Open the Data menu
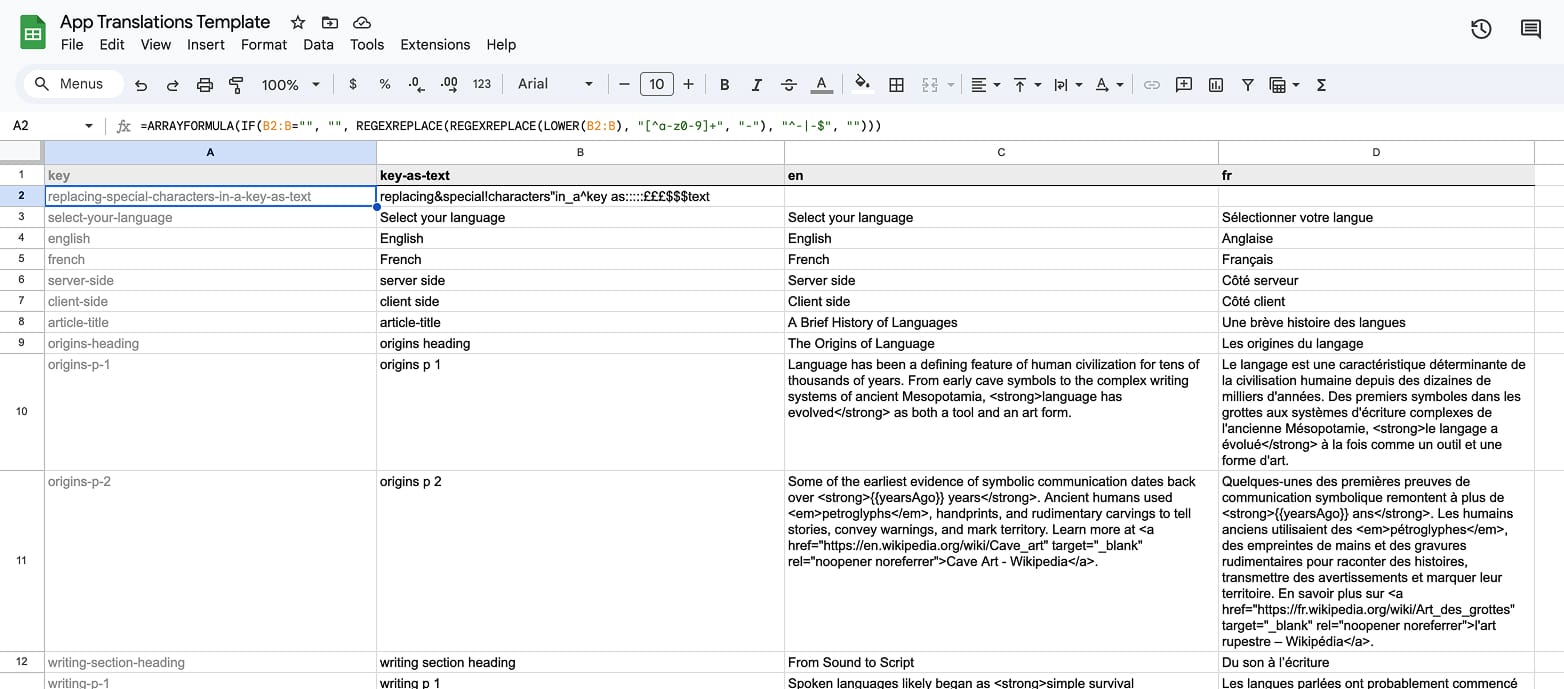The height and width of the screenshot is (689, 1564). (318, 45)
